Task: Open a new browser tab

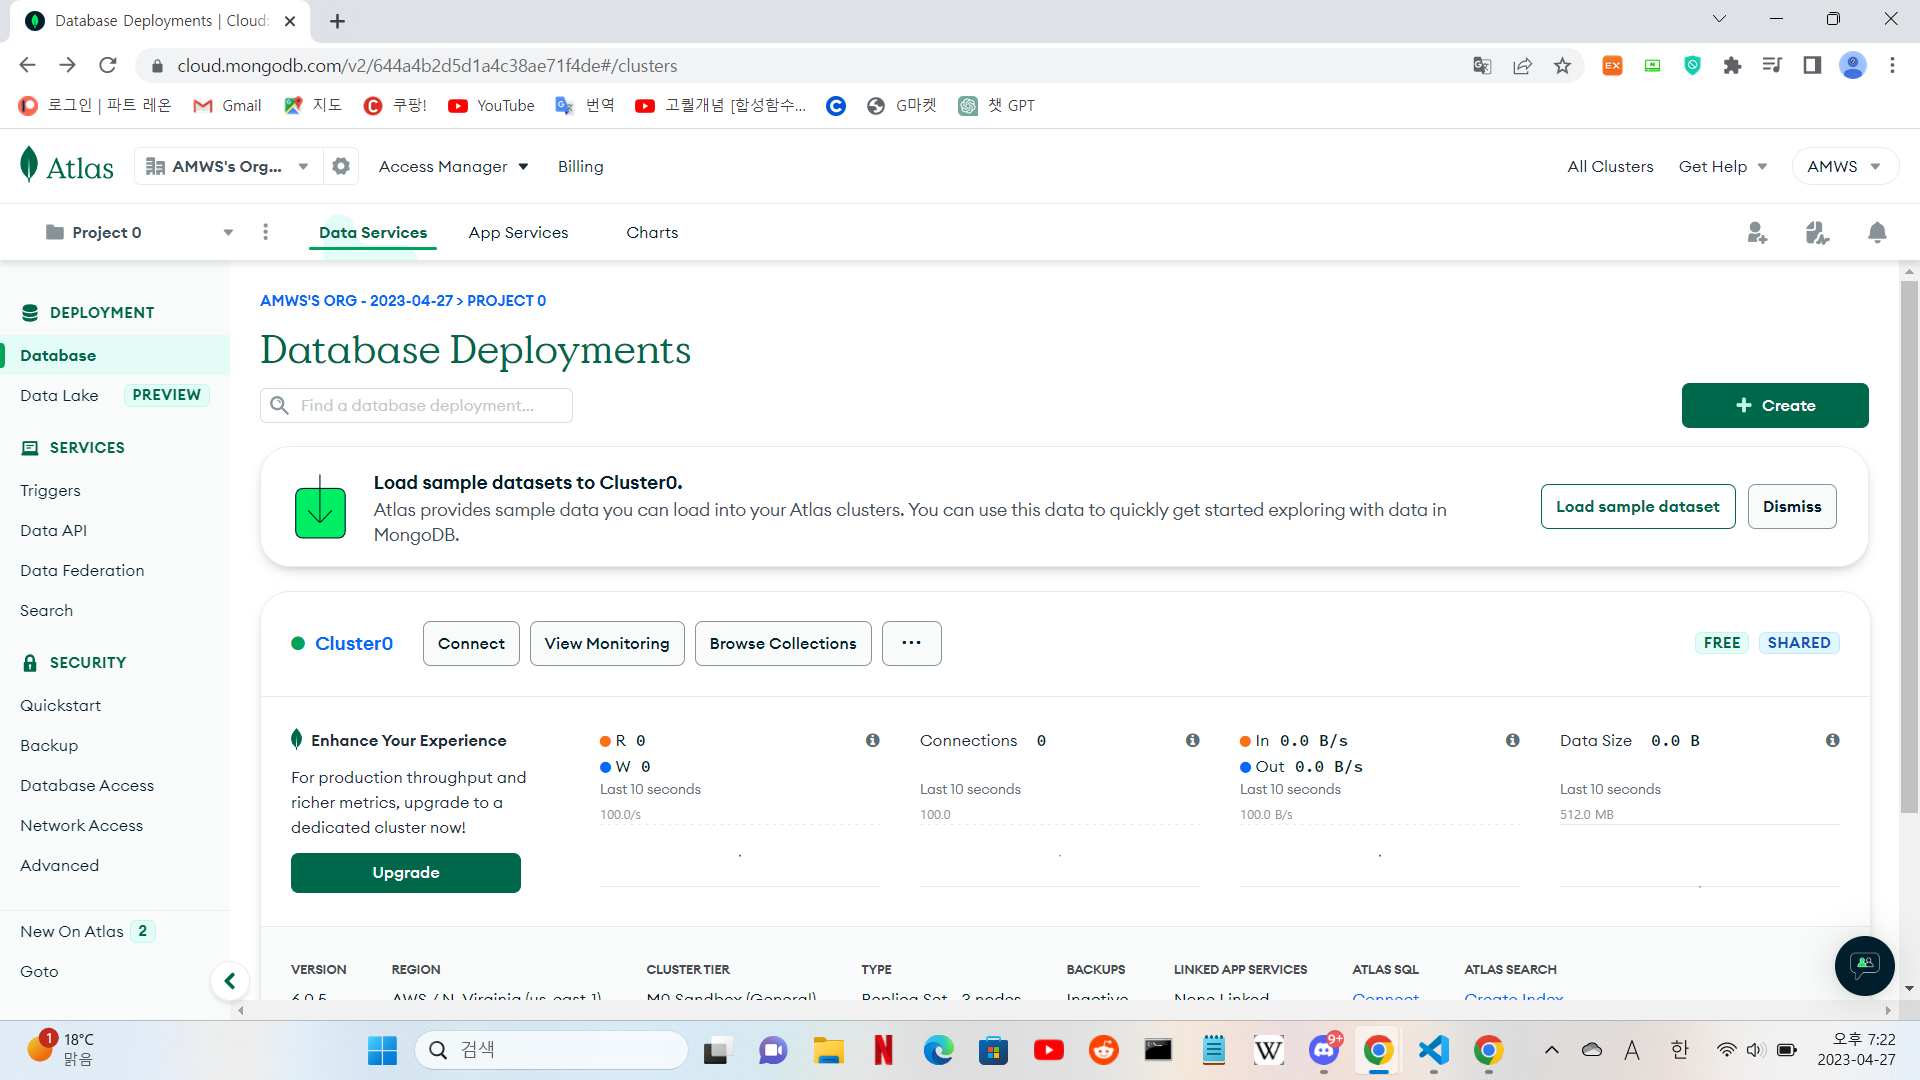Action: point(337,21)
